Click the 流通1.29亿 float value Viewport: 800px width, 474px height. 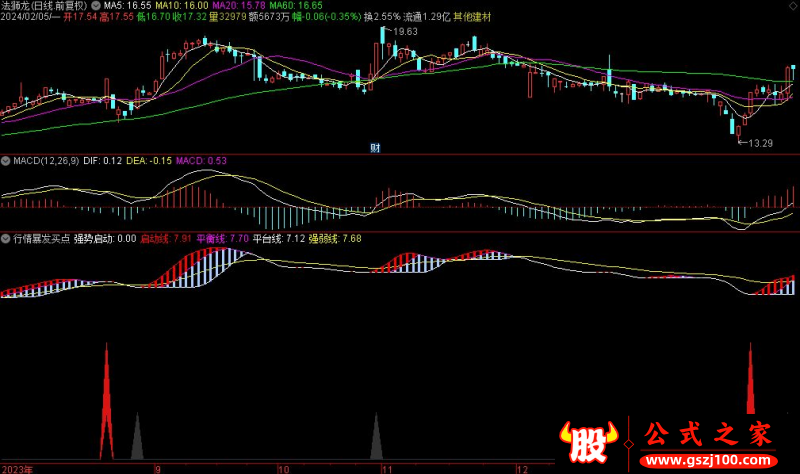click(427, 17)
